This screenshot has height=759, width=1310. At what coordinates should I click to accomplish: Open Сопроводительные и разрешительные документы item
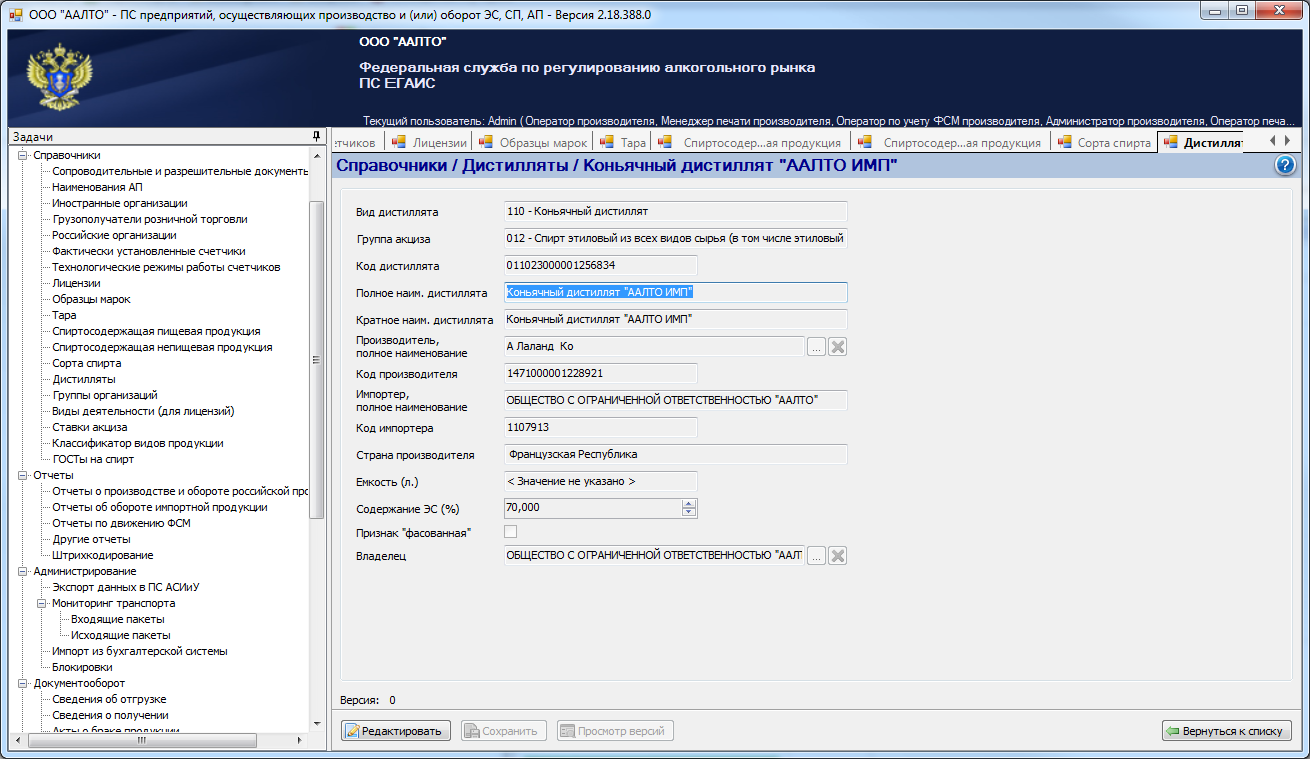(181, 171)
